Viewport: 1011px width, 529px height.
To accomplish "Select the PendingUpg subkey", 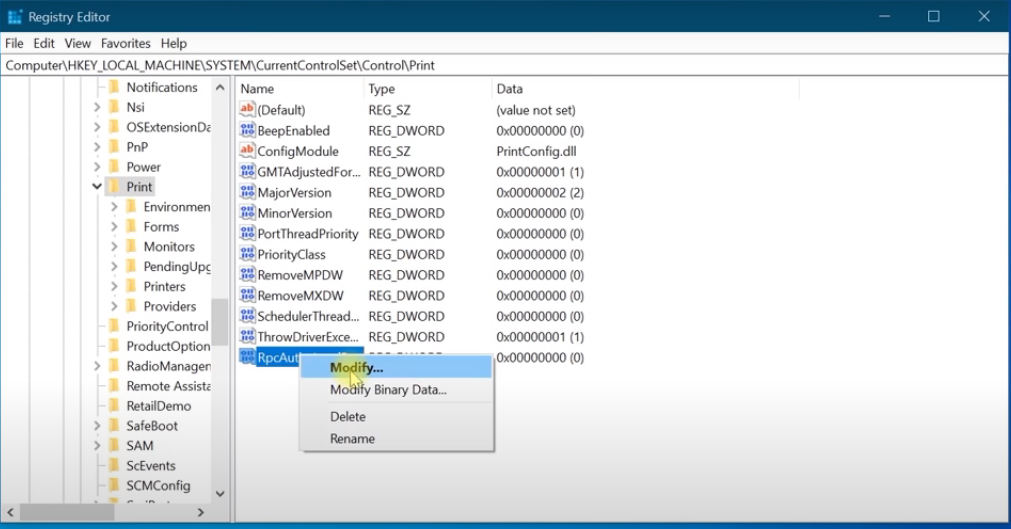I will tap(177, 266).
